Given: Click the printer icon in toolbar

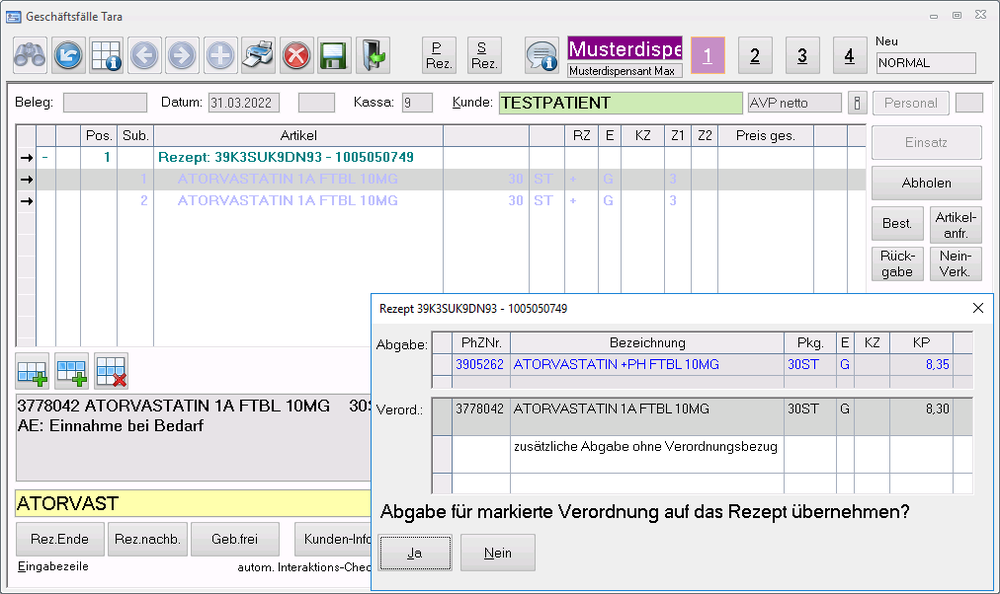Looking at the screenshot, I should click(x=258, y=55).
